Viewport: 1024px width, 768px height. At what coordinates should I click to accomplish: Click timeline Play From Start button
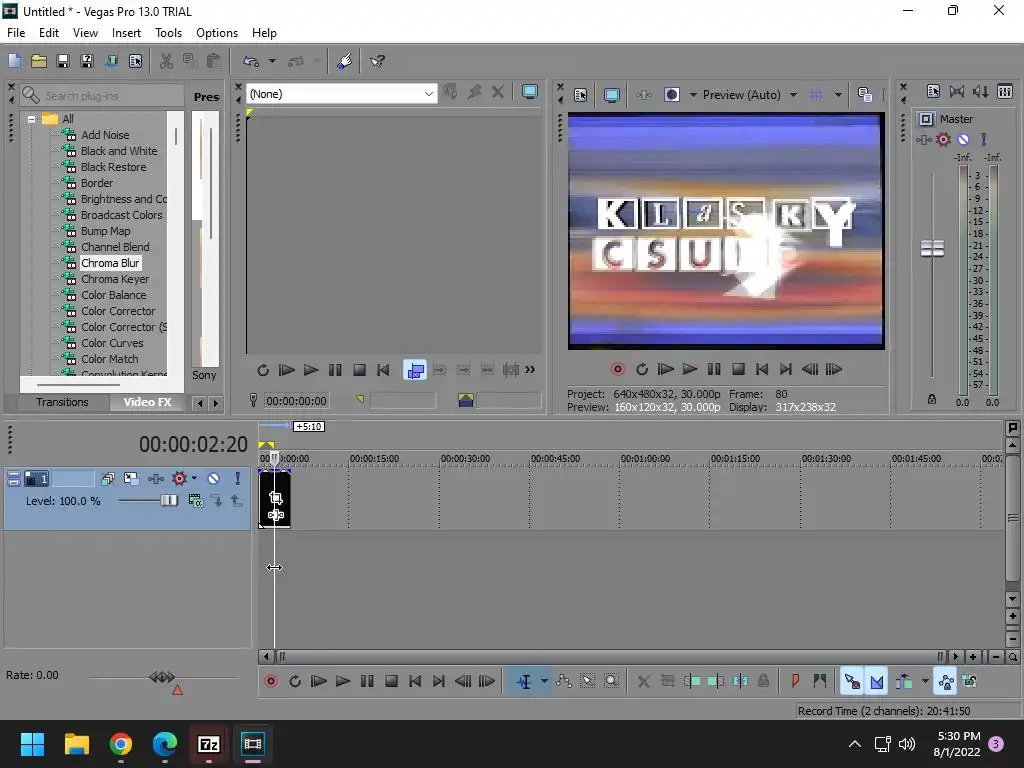point(319,682)
